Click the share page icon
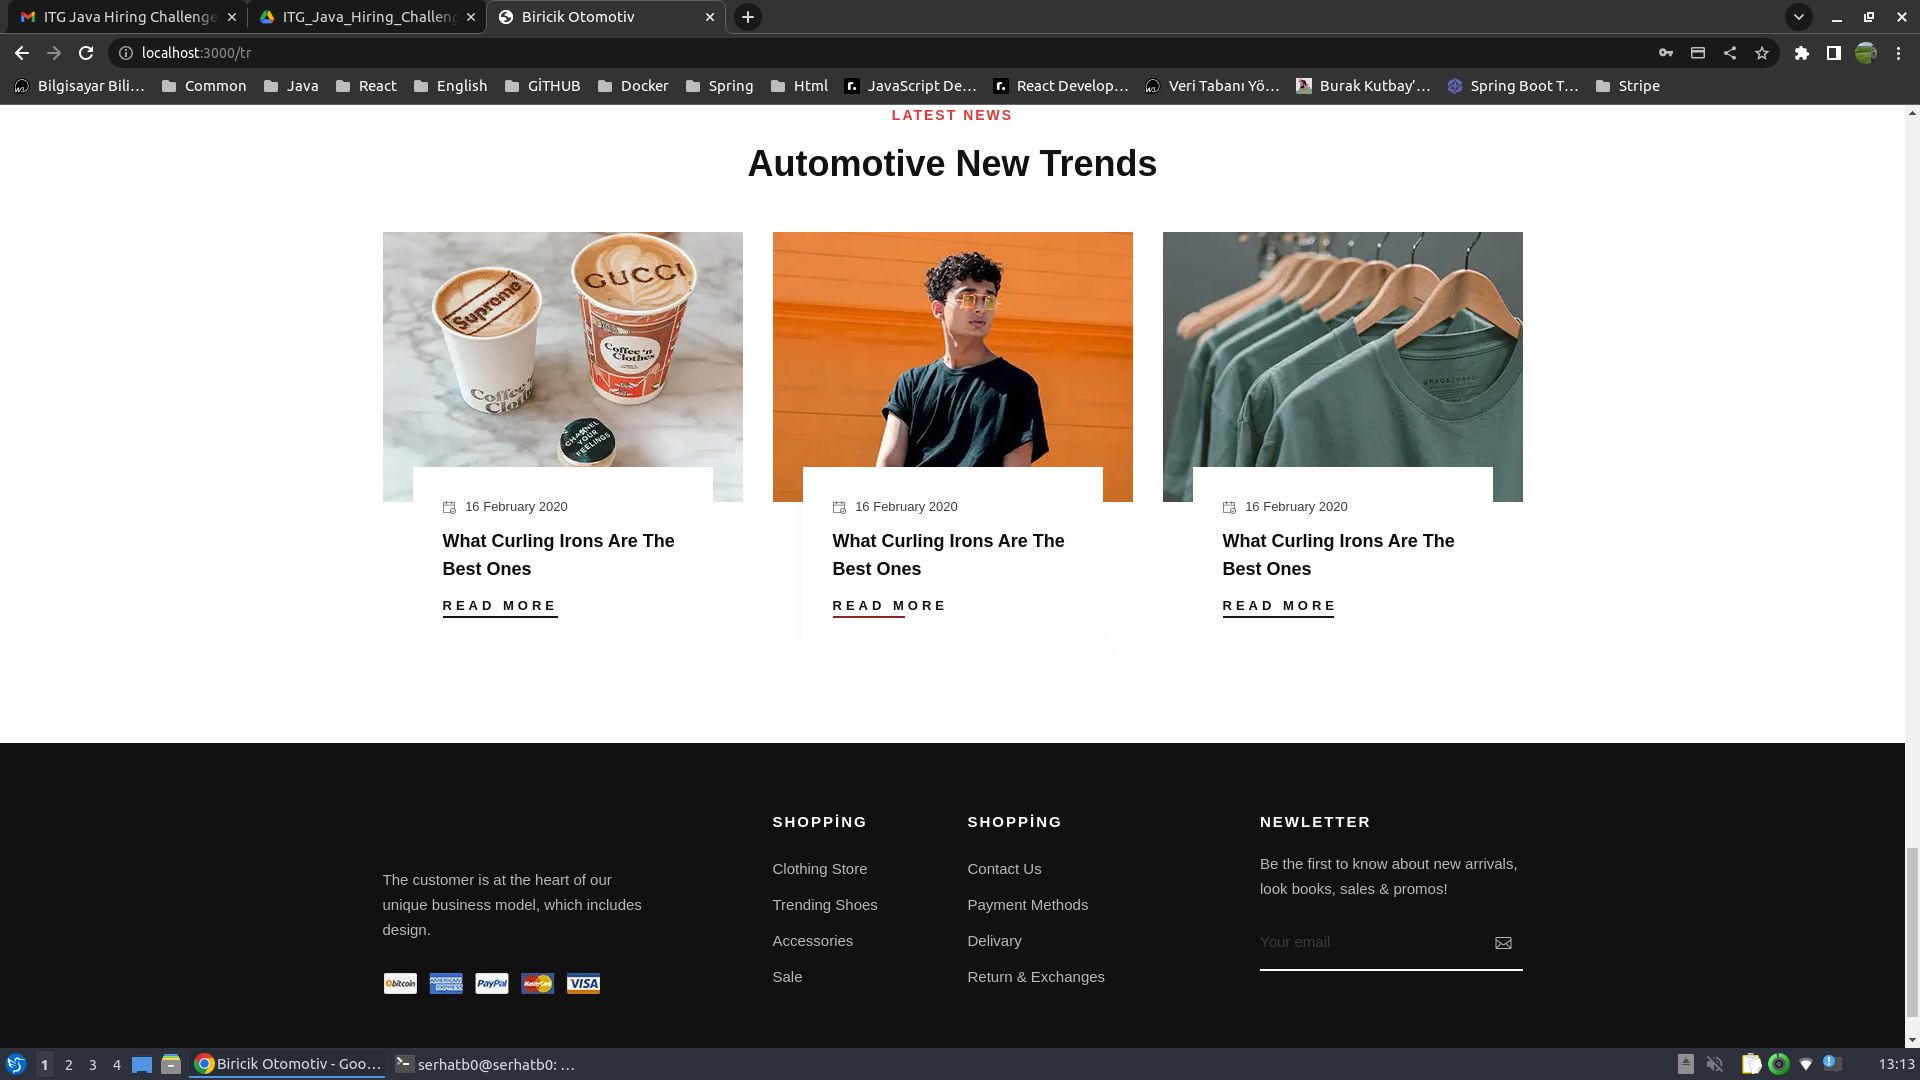Screen dimensions: 1920x1080 (x=1730, y=53)
